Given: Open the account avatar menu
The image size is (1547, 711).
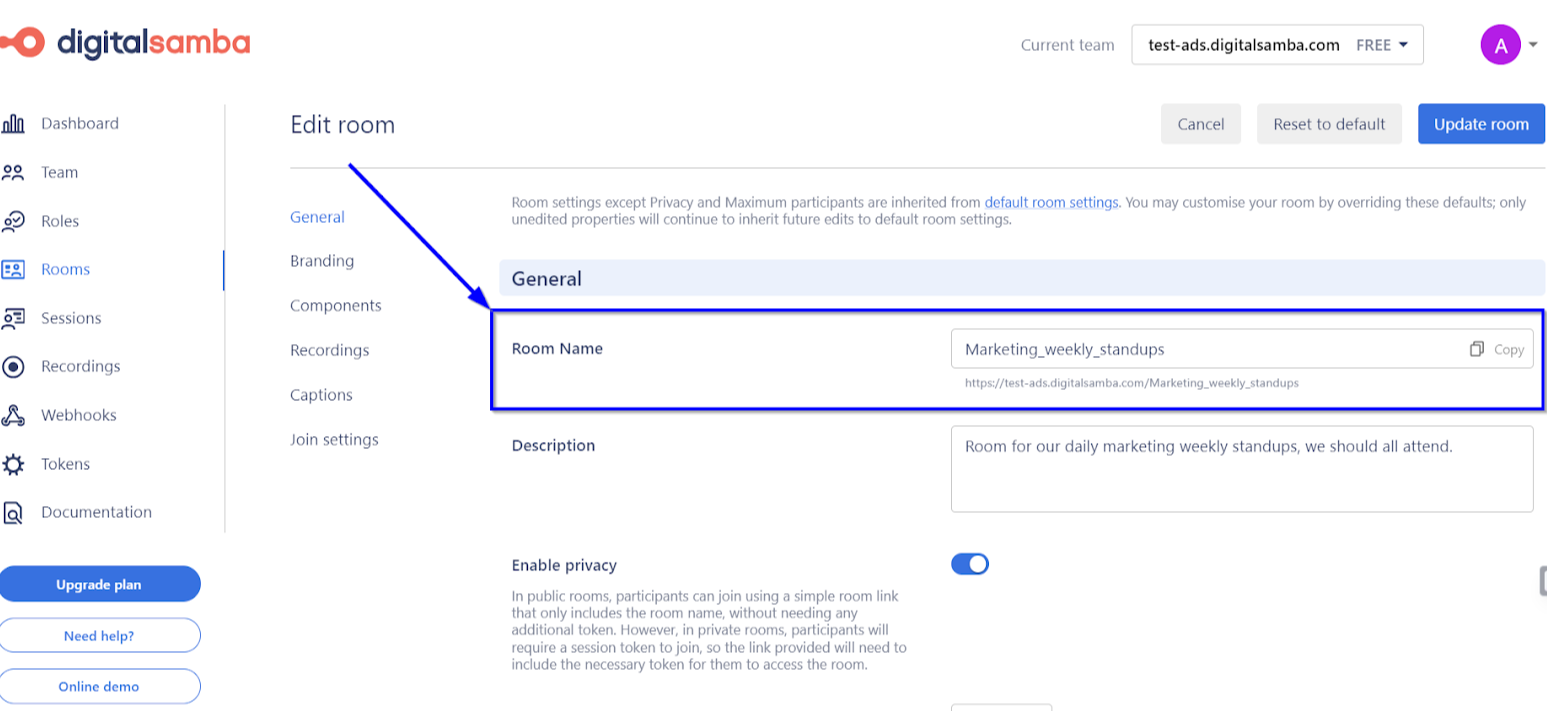Looking at the screenshot, I should point(1500,44).
